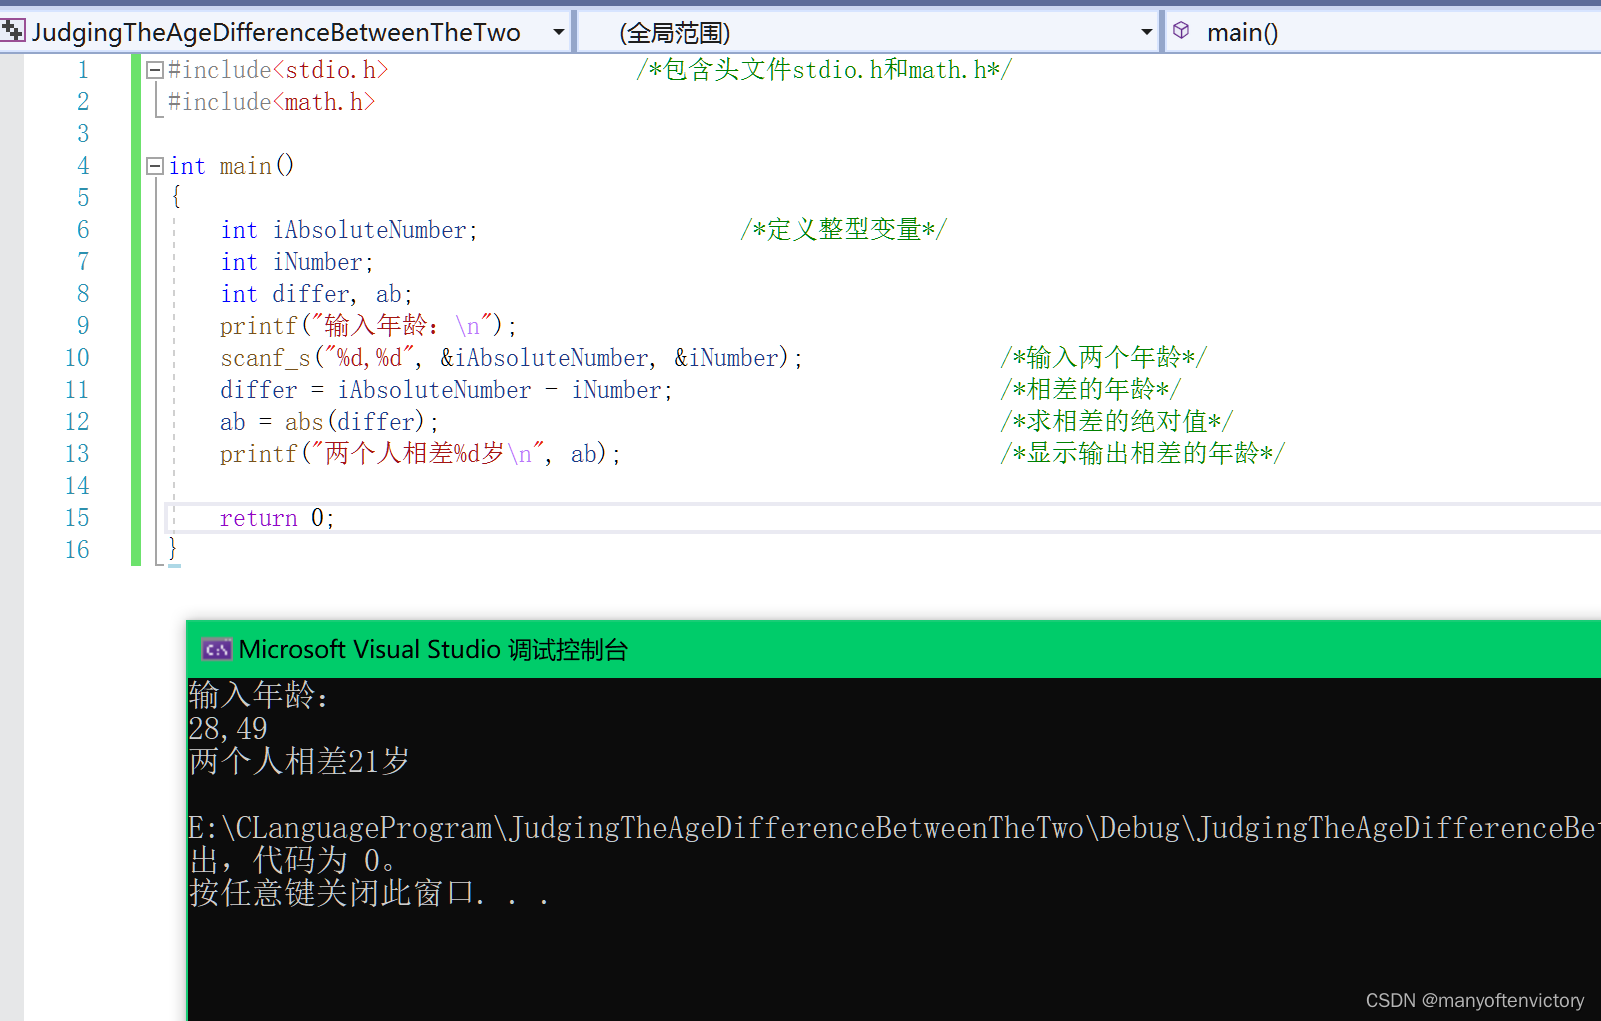Click the int main() declaration text
This screenshot has width=1601, height=1021.
[x=232, y=166]
